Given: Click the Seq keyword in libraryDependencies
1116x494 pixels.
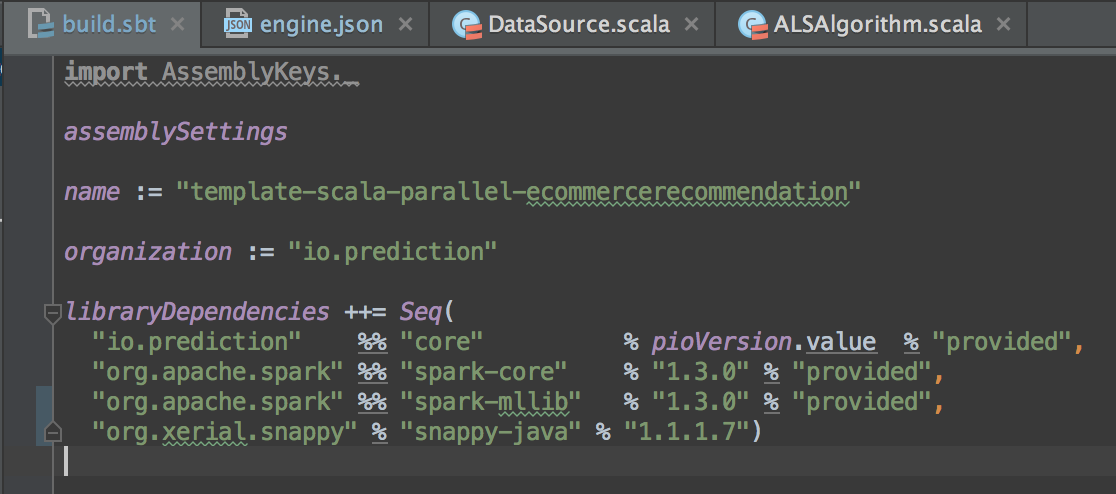Looking at the screenshot, I should point(421,311).
